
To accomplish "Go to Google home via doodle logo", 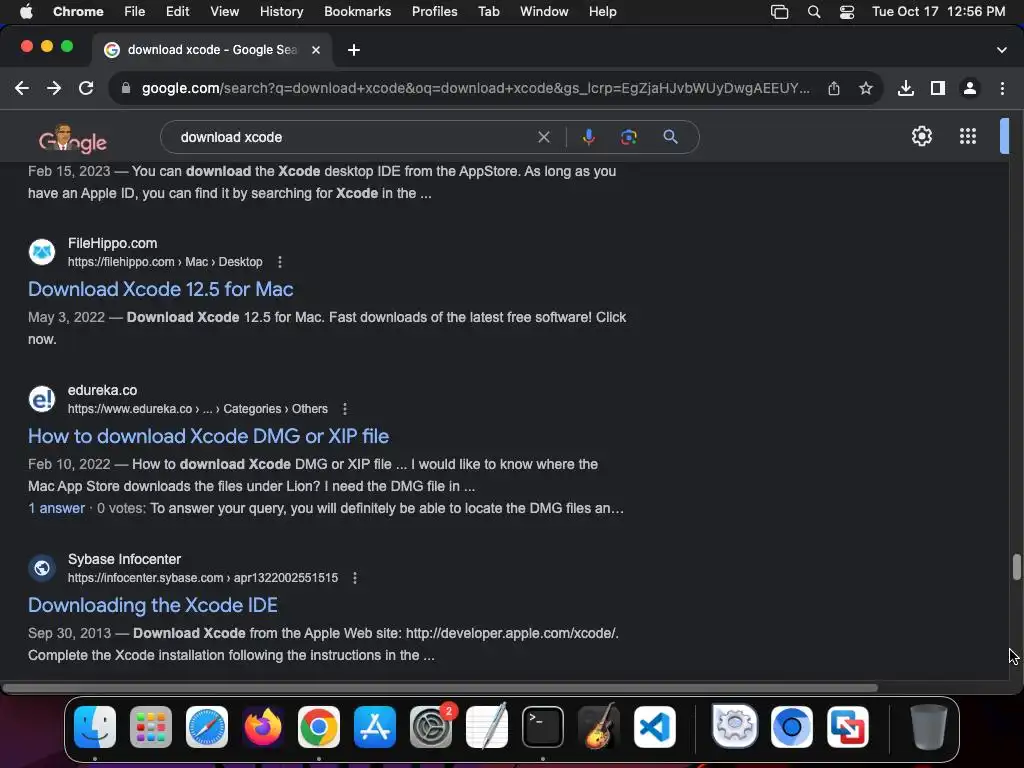I will (72, 138).
